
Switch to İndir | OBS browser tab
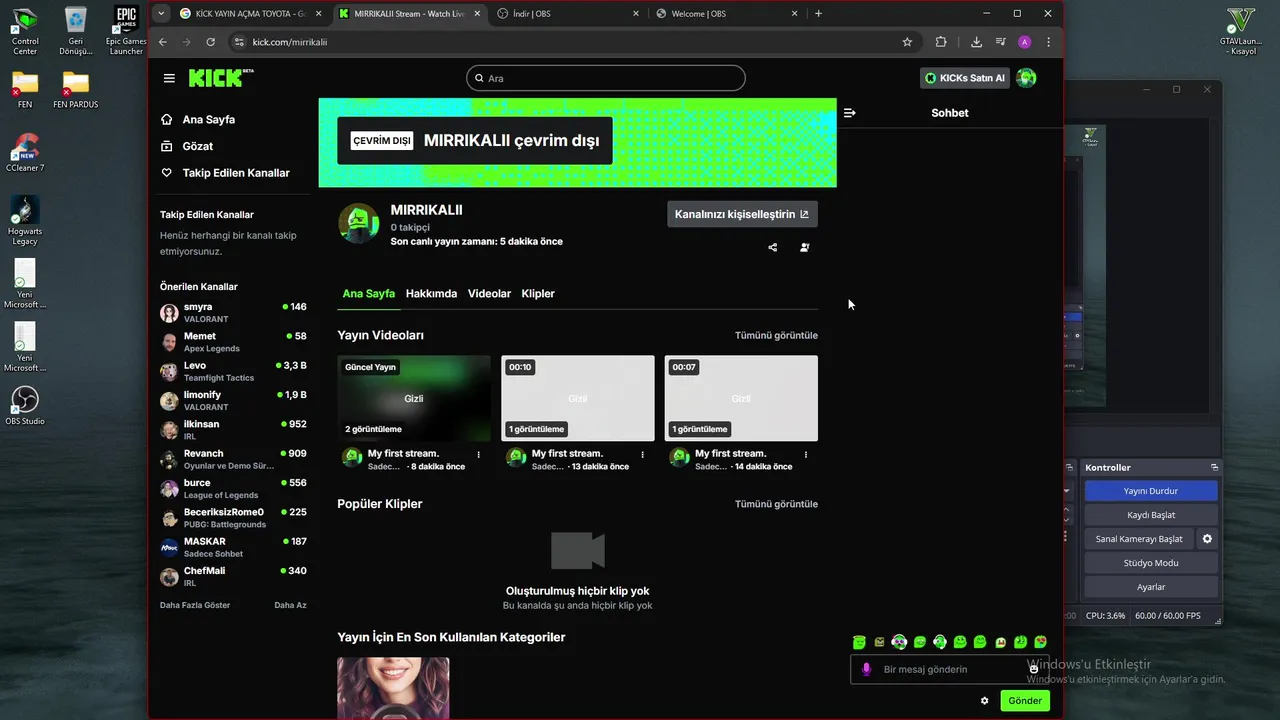(568, 13)
